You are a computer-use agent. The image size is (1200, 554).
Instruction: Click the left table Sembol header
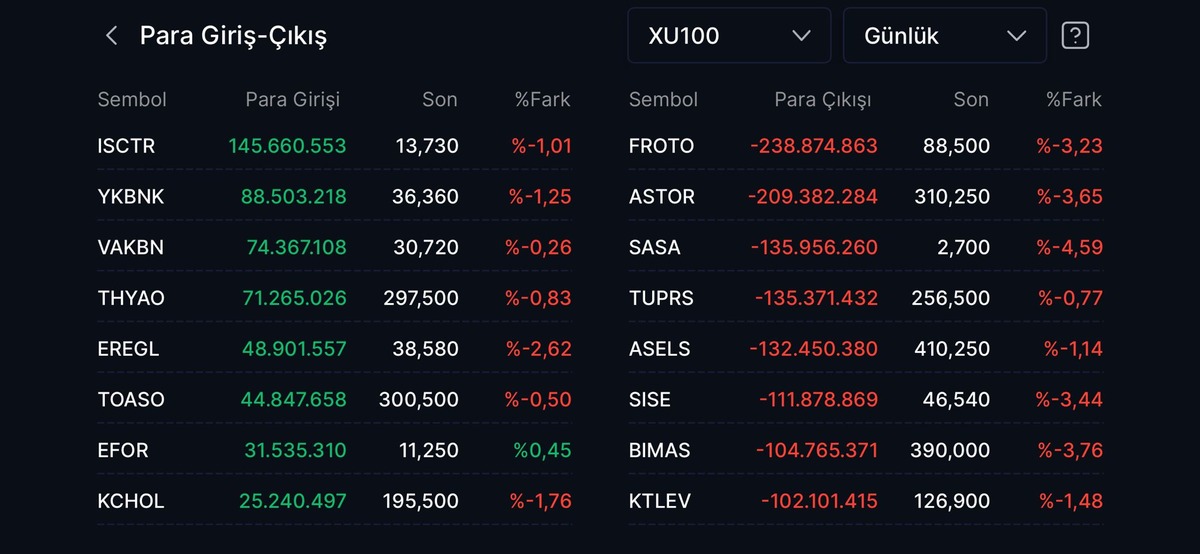click(x=132, y=99)
